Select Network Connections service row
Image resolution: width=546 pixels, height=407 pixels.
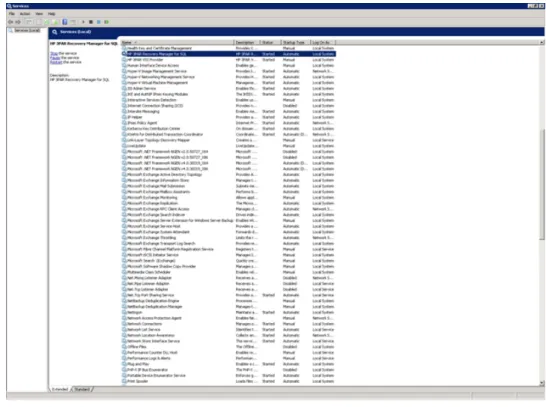click(x=228, y=324)
